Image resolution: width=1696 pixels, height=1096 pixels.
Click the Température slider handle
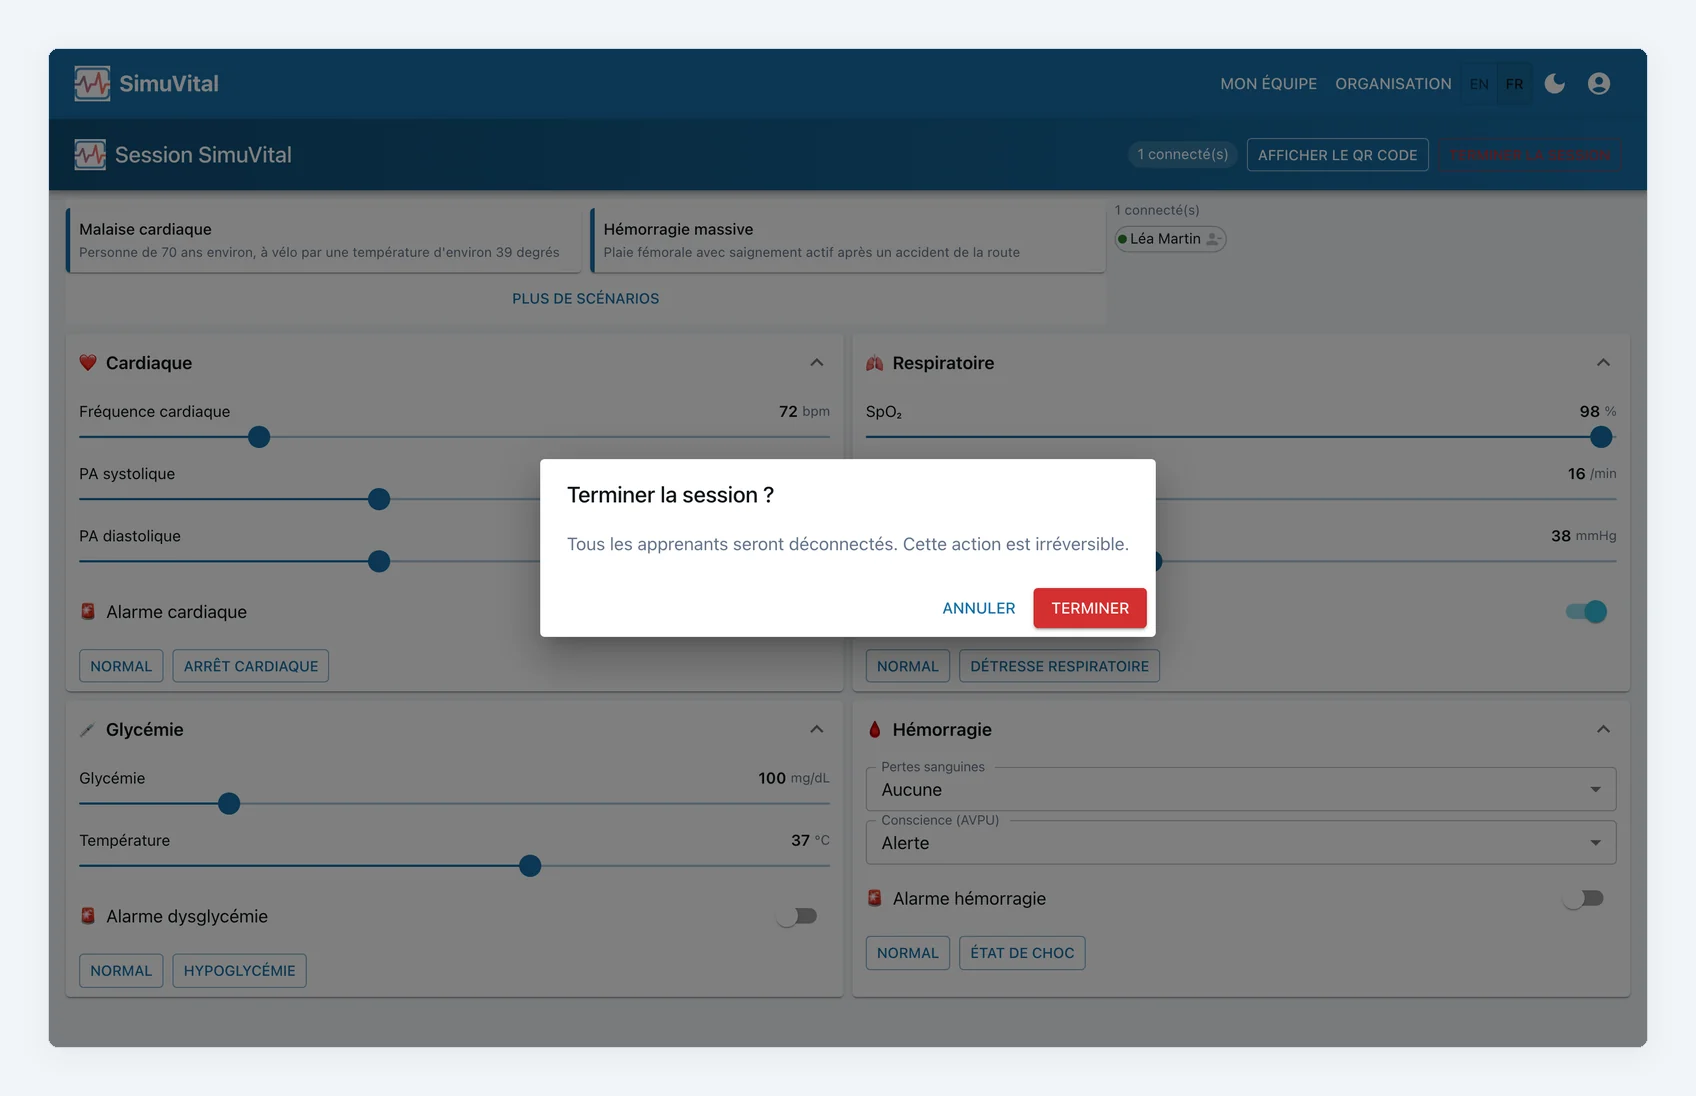point(530,866)
